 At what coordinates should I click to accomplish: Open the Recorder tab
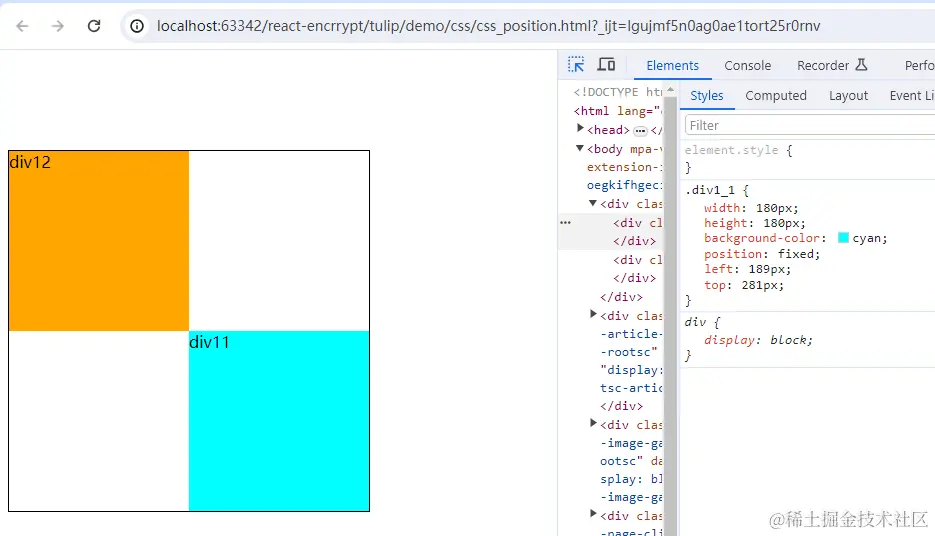point(823,65)
